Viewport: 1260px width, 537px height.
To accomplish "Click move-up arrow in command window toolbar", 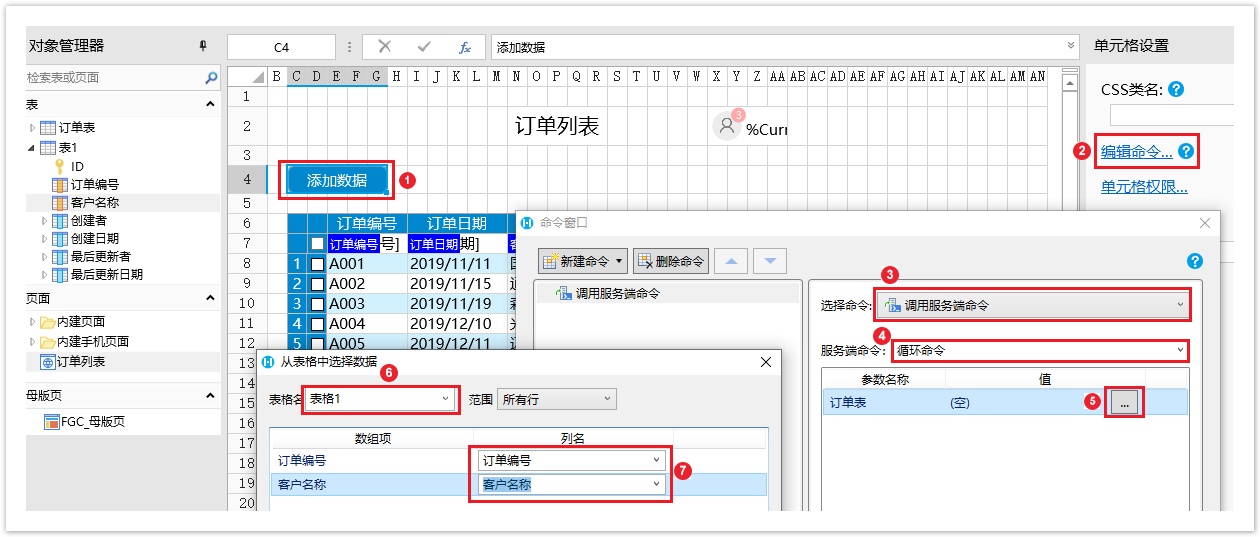I will point(731,261).
